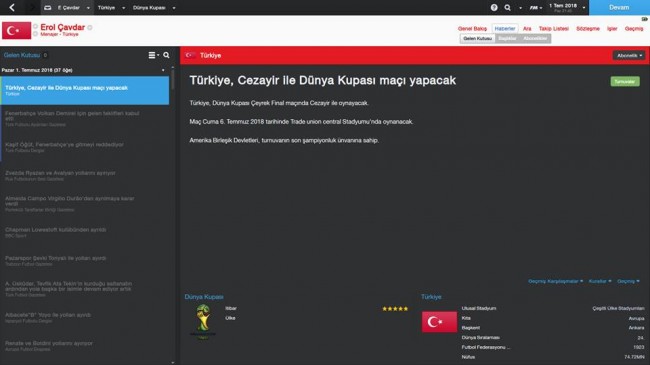Open the Turkey flag in Türkiye panel
650x365 pixels.
click(439, 322)
